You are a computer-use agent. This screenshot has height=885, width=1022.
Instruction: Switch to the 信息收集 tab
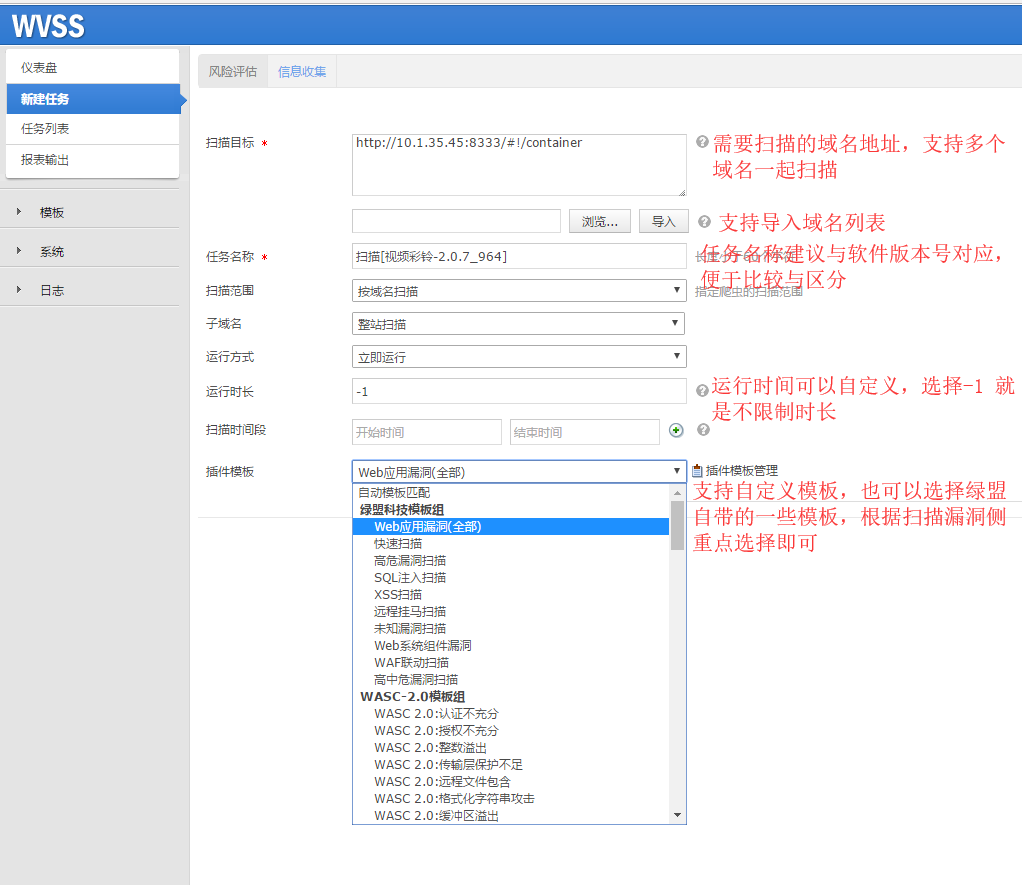302,72
